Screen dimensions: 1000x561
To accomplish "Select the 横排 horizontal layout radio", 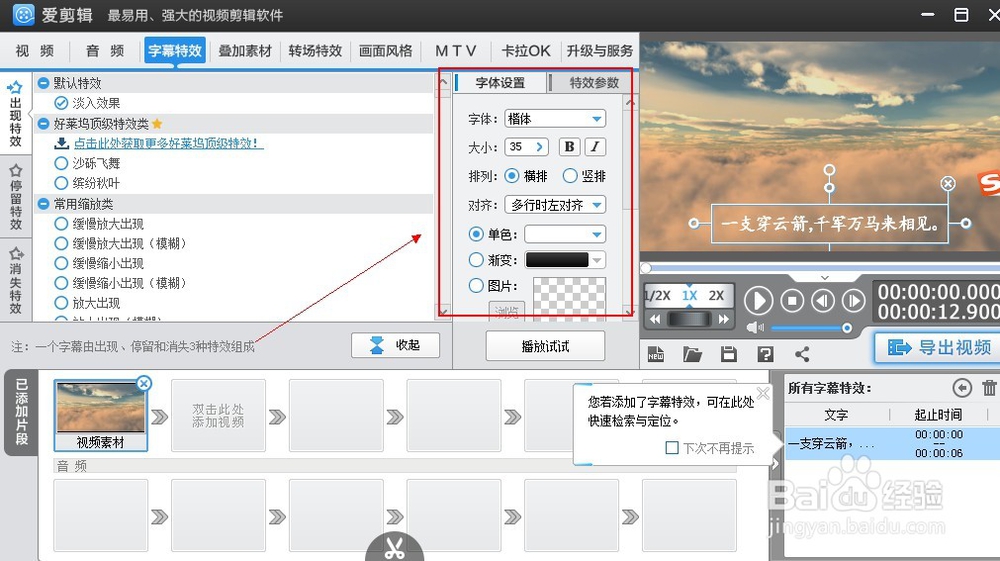I will (511, 175).
